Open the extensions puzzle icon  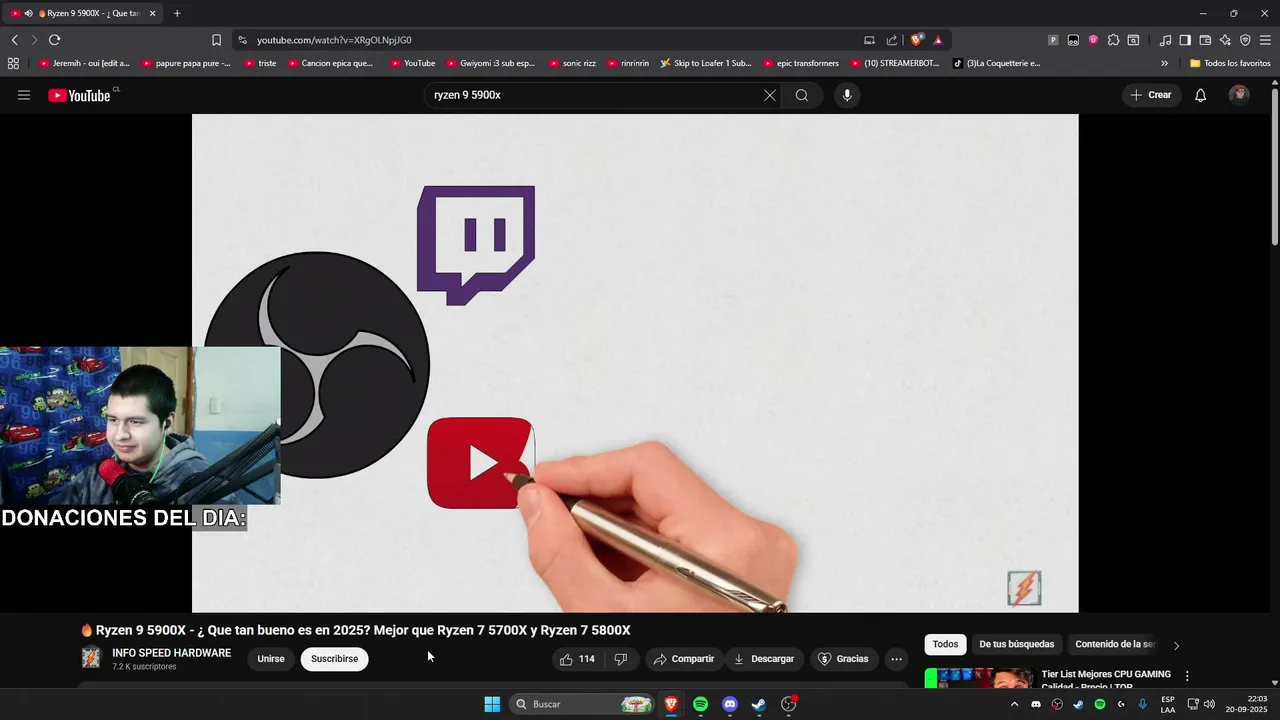1113,40
